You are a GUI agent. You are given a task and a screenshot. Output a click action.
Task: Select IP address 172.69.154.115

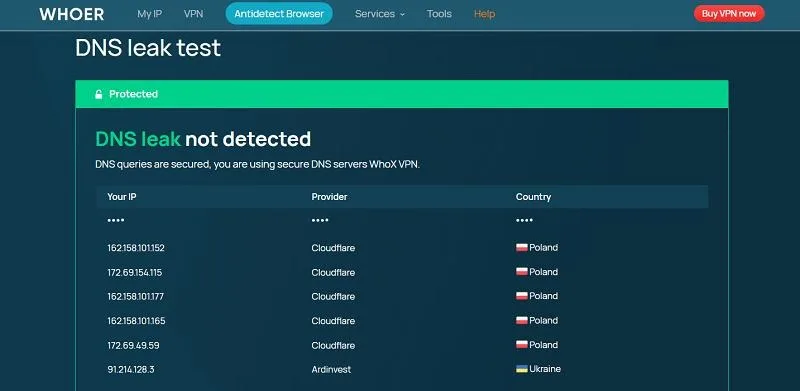tap(135, 273)
